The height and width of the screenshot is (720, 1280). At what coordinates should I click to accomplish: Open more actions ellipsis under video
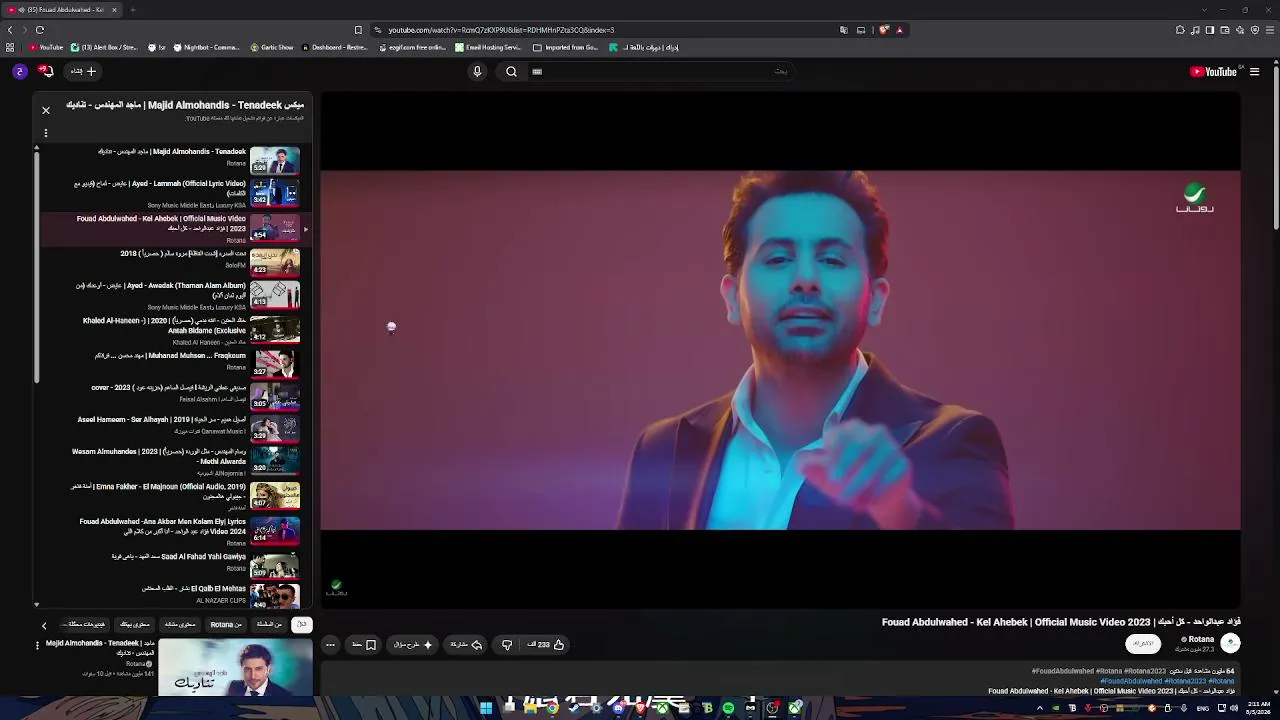pos(330,645)
